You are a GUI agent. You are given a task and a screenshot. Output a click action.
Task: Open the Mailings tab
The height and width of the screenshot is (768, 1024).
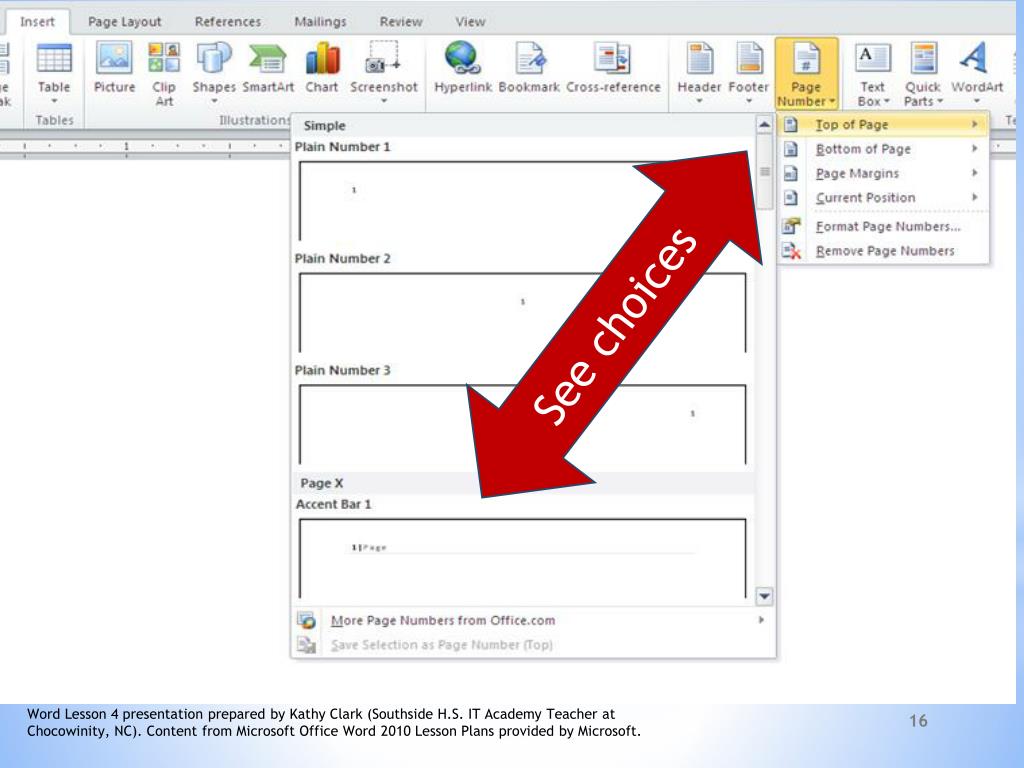tap(320, 22)
